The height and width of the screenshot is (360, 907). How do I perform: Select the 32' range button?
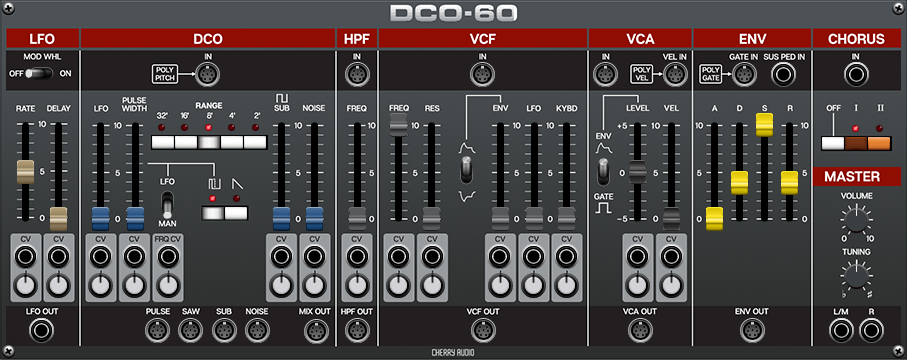[163, 142]
